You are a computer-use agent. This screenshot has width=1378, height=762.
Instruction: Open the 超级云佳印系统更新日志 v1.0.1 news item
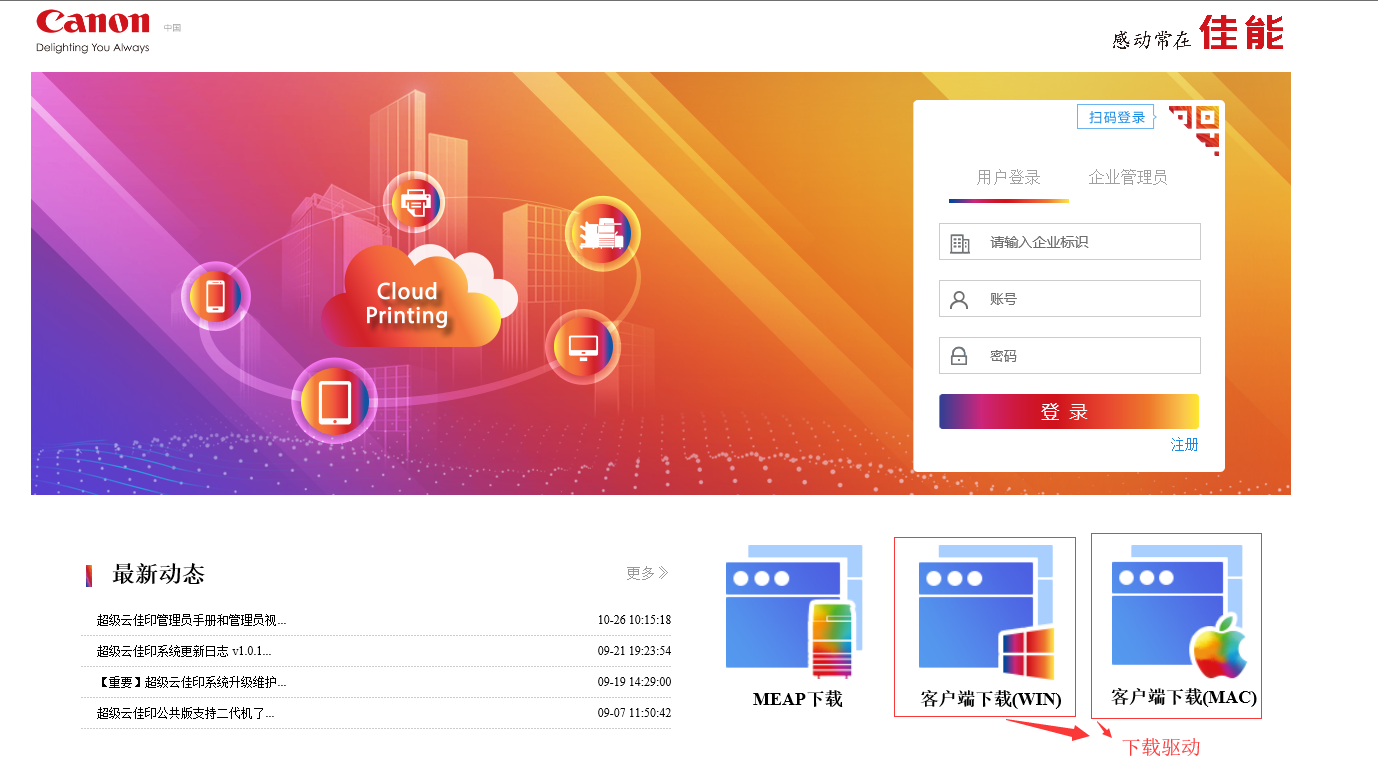(184, 652)
